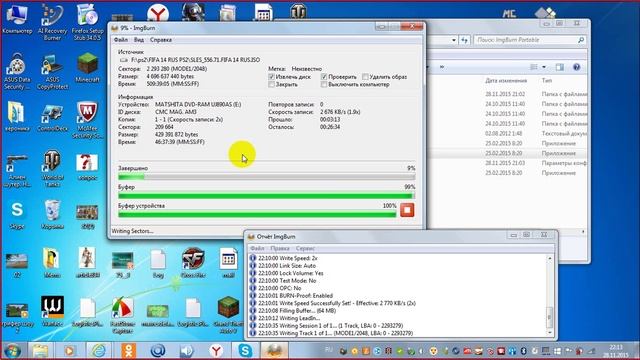Viewport: 640px width, 360px height.
Task: Open the Файл menu in ImgBurn main window
Action: [x=121, y=40]
